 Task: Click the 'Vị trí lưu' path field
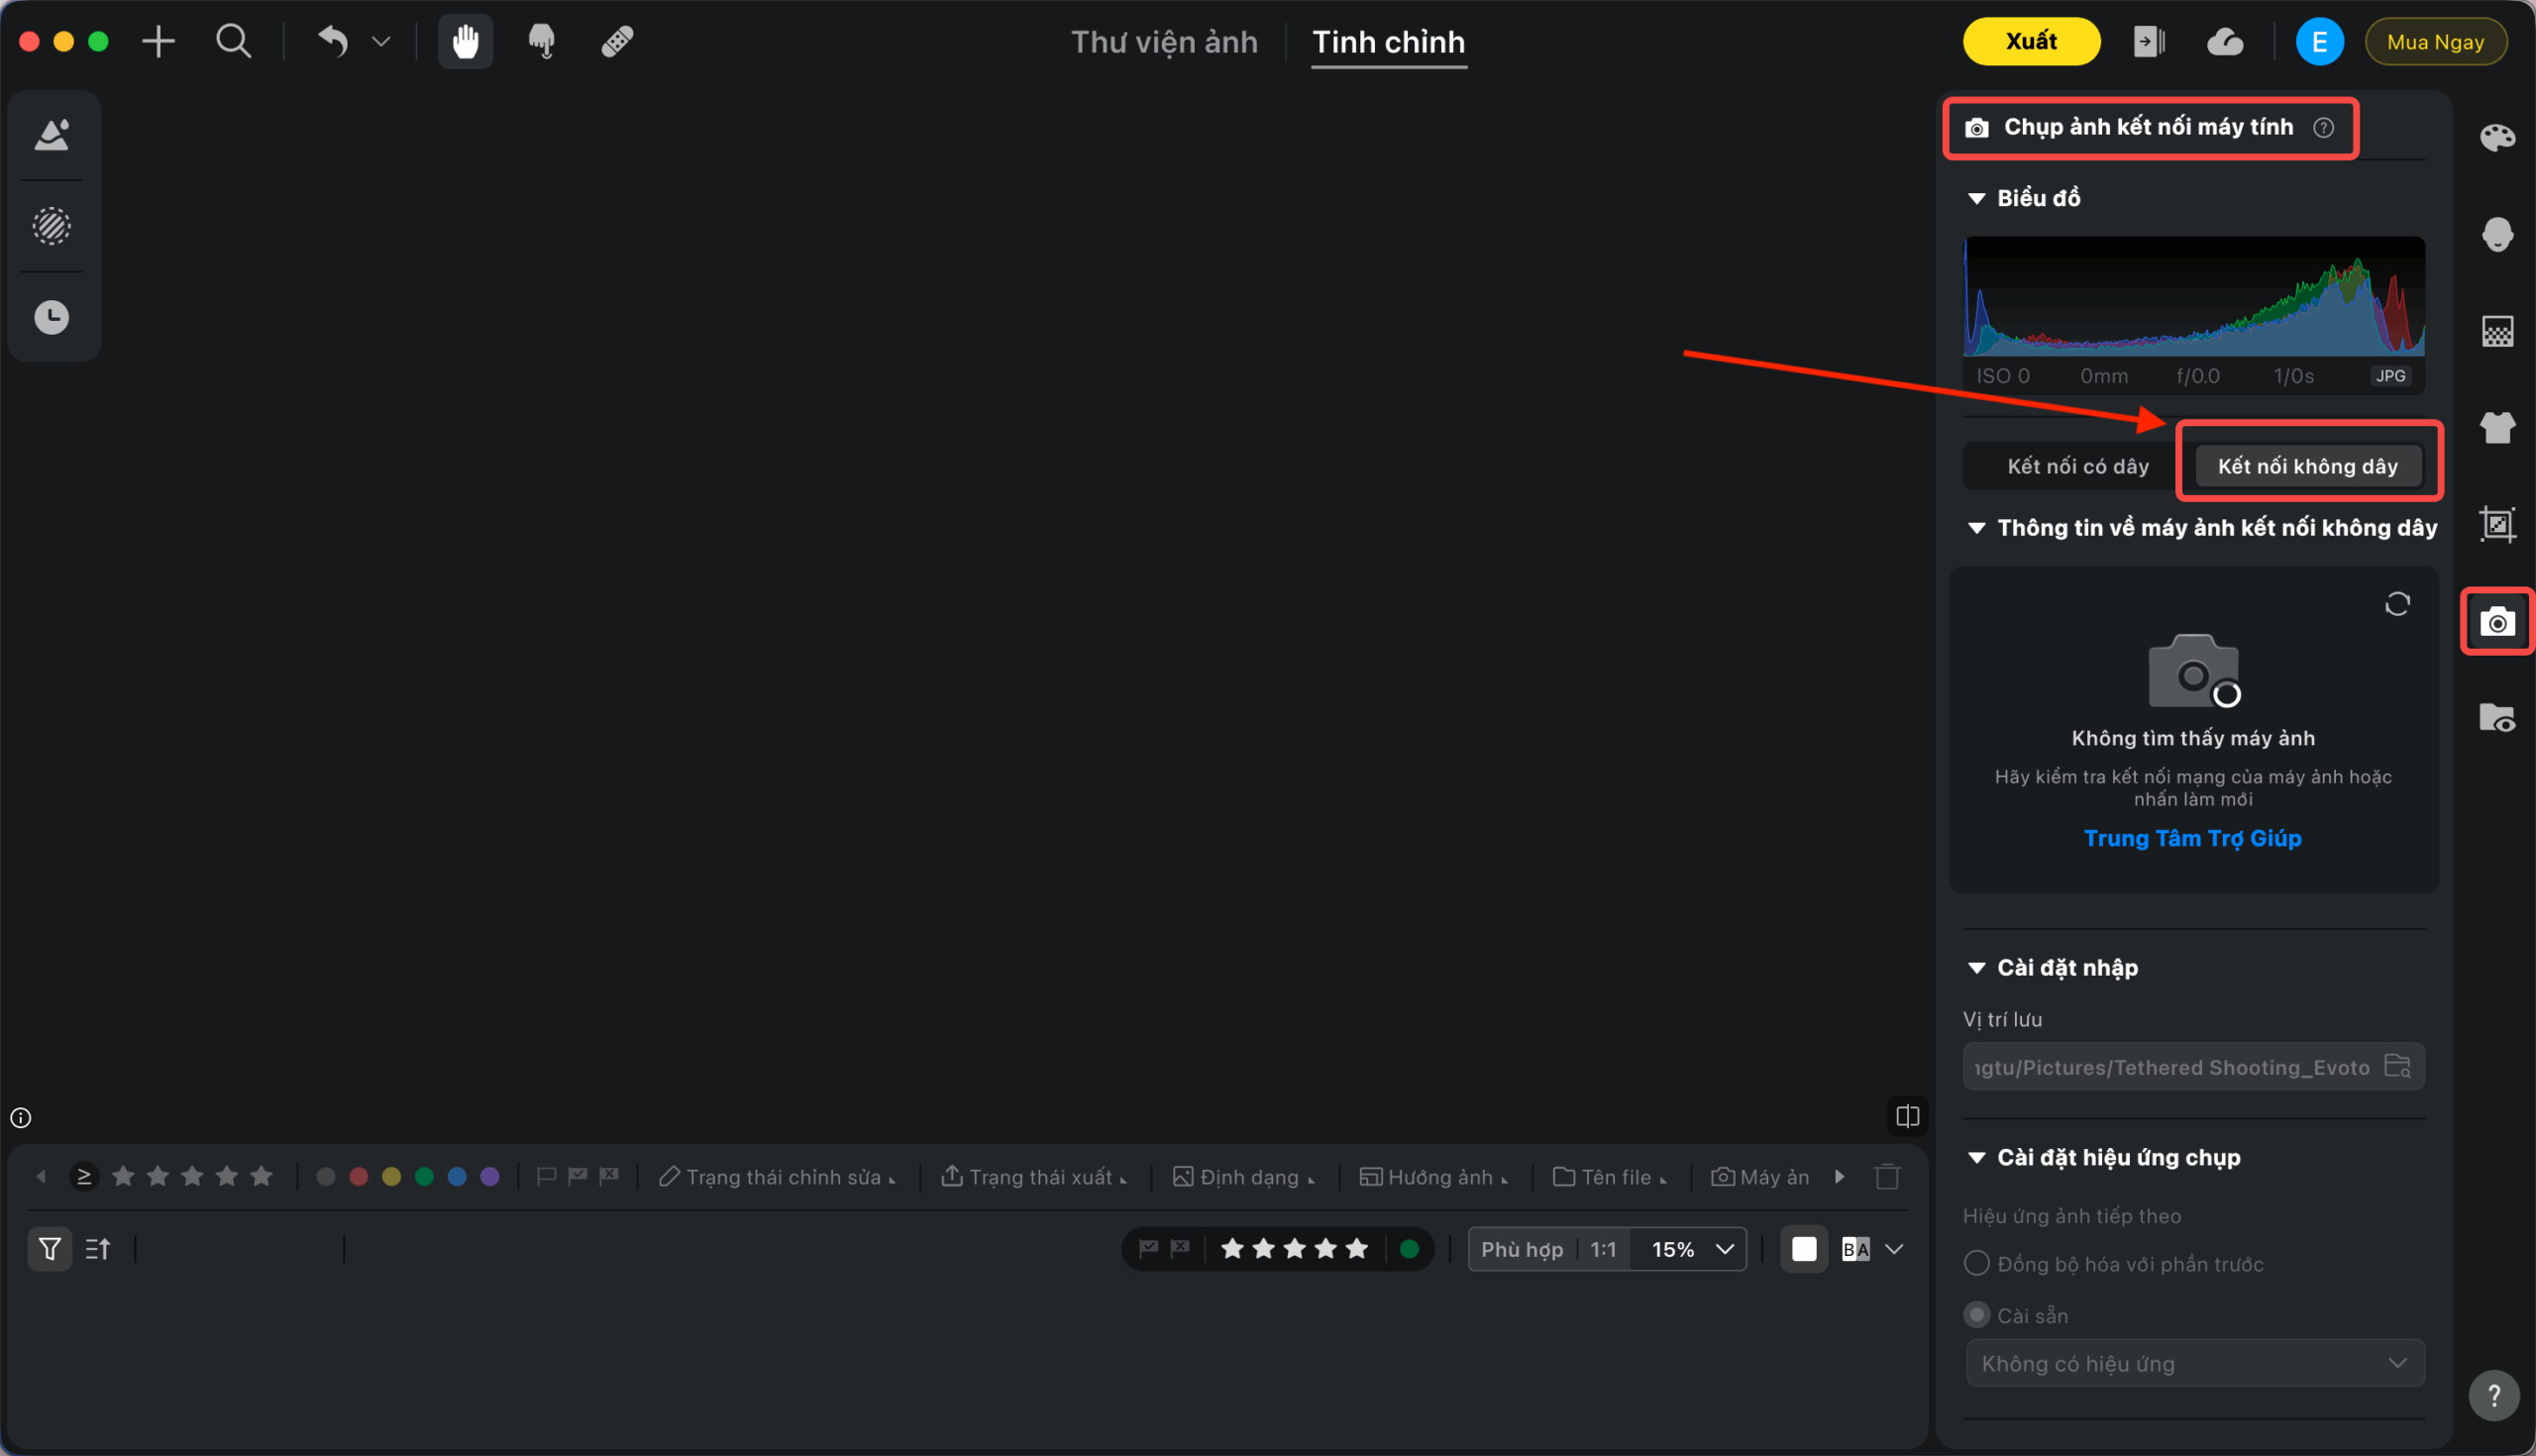pyautogui.click(x=2170, y=1067)
